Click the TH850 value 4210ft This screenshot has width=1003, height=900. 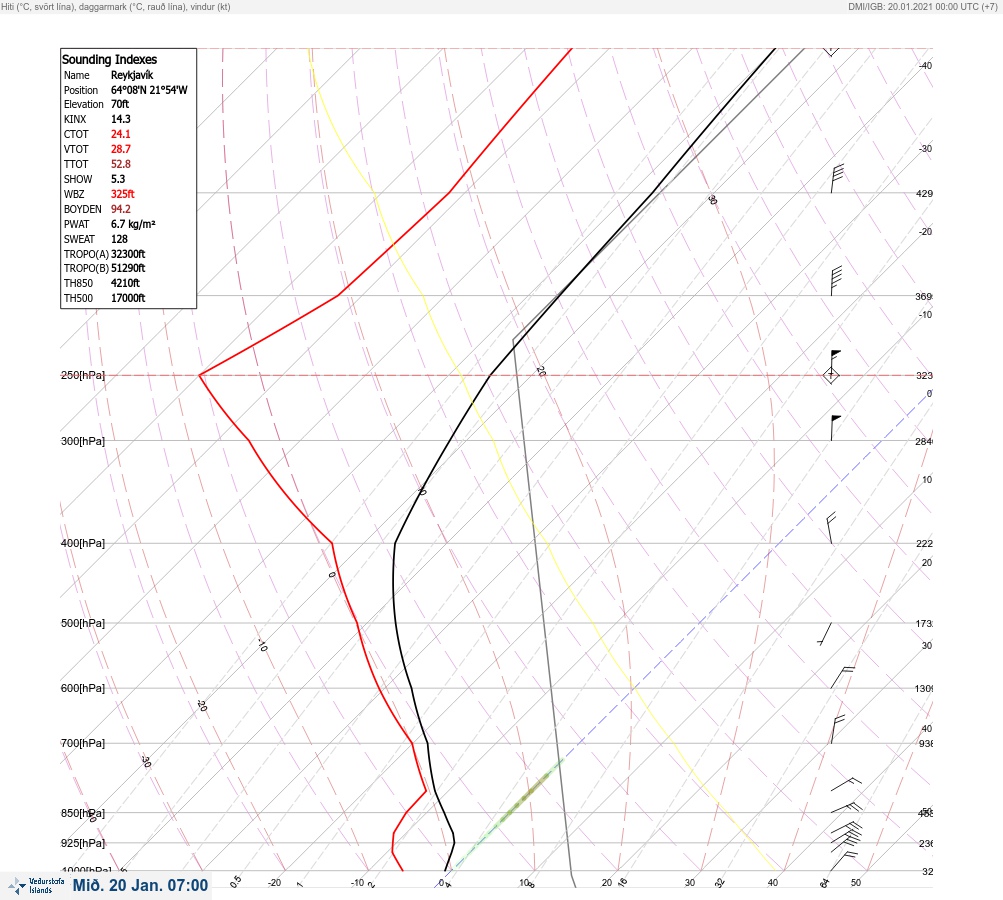tap(125, 283)
